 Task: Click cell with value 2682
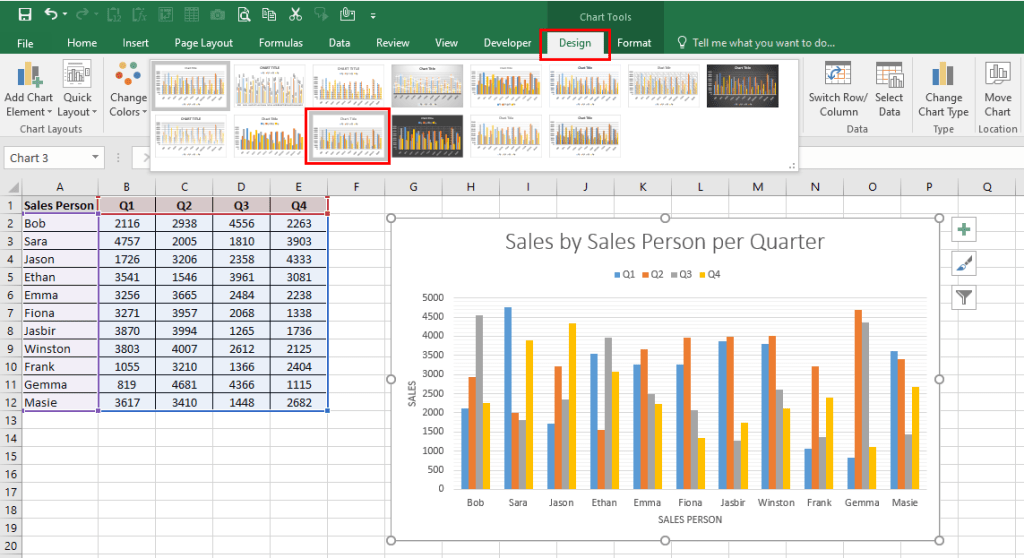299,402
